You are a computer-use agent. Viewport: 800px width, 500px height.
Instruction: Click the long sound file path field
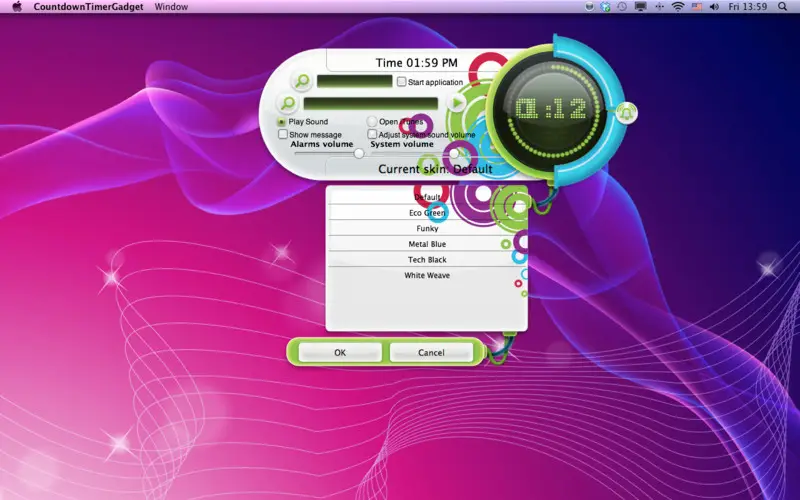point(371,103)
